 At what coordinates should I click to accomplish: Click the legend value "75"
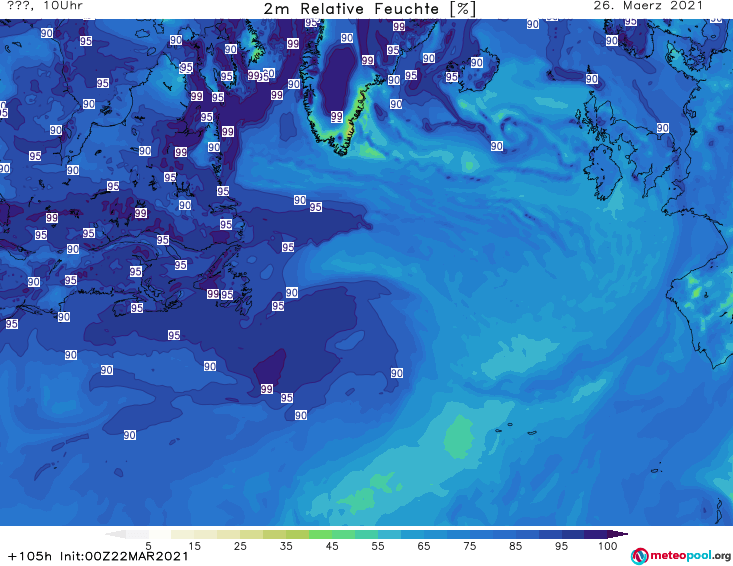[470, 546]
